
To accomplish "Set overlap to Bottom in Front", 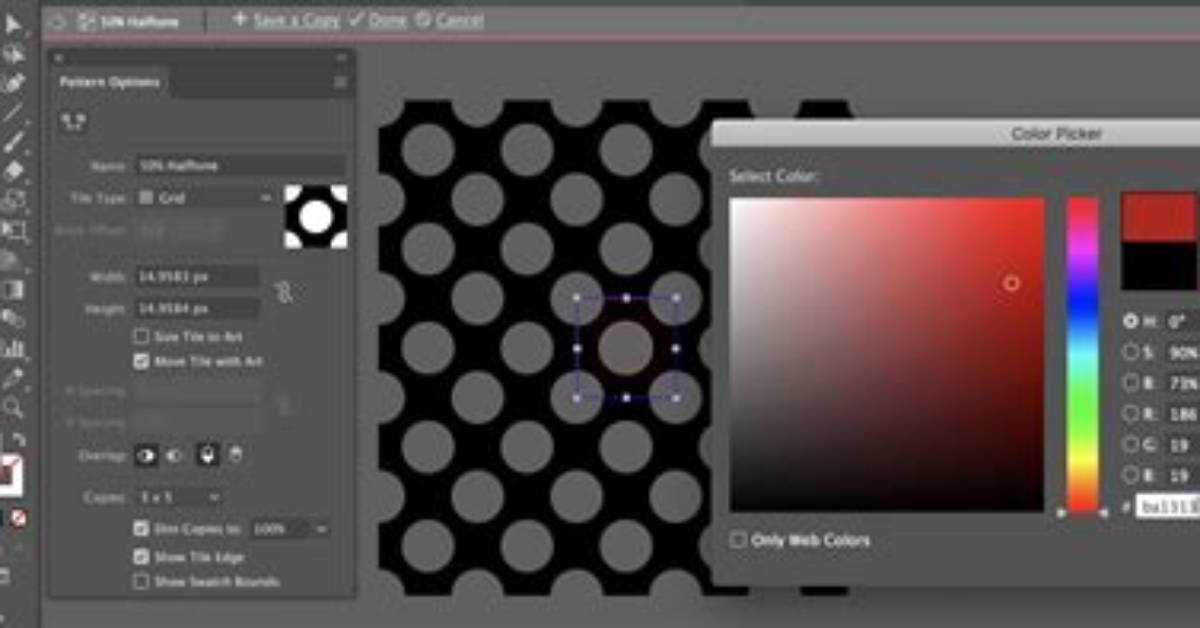I will coord(235,456).
